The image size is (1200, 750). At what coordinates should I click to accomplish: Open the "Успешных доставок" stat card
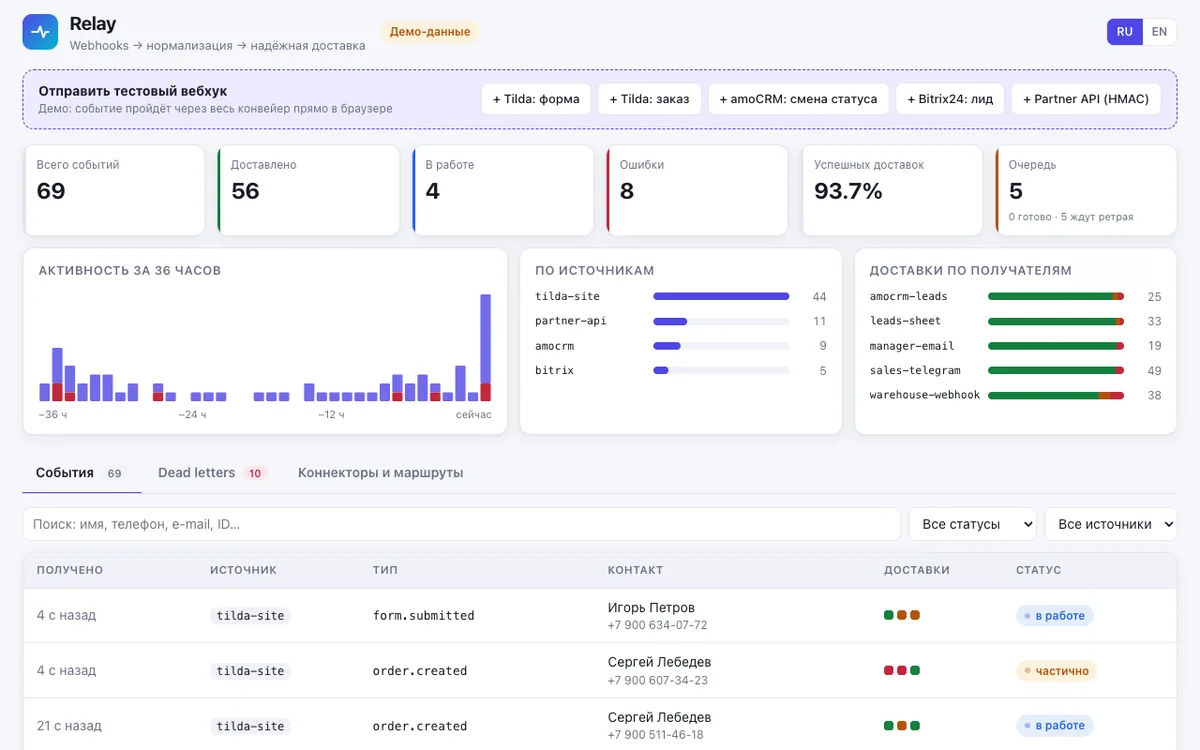point(892,190)
